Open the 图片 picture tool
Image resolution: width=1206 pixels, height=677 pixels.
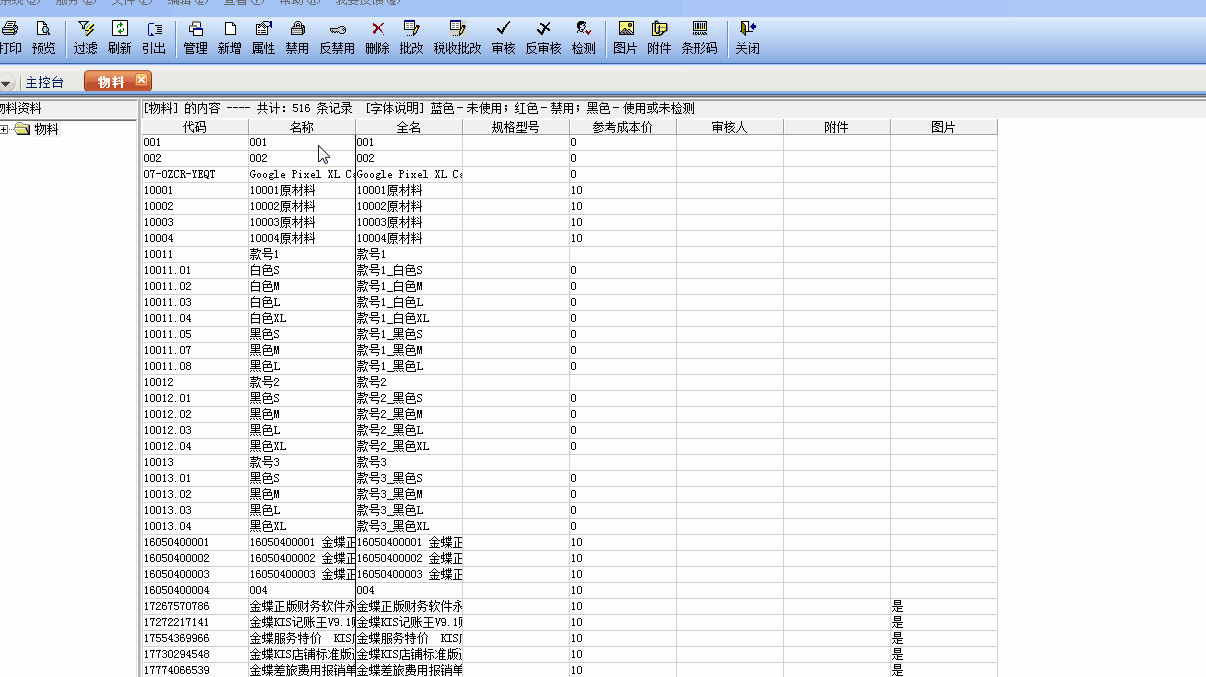pyautogui.click(x=625, y=37)
